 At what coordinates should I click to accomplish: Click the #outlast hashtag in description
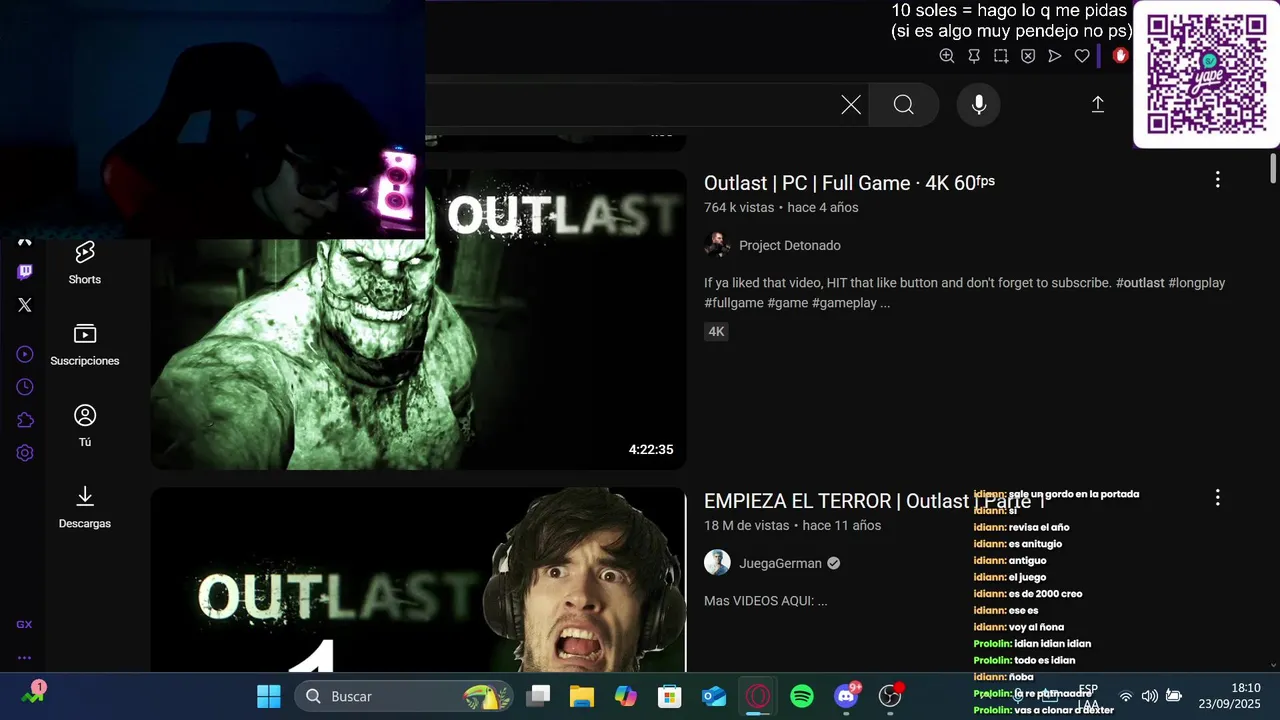1140,283
